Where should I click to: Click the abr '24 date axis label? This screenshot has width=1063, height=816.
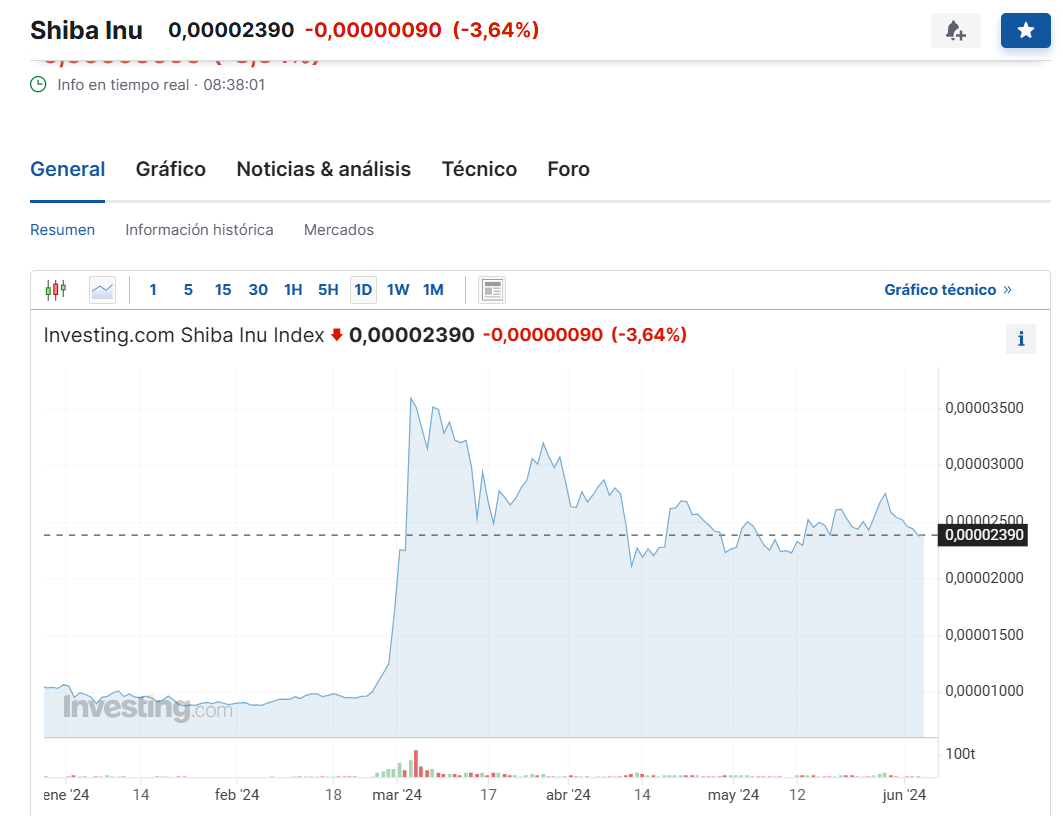[x=568, y=795]
